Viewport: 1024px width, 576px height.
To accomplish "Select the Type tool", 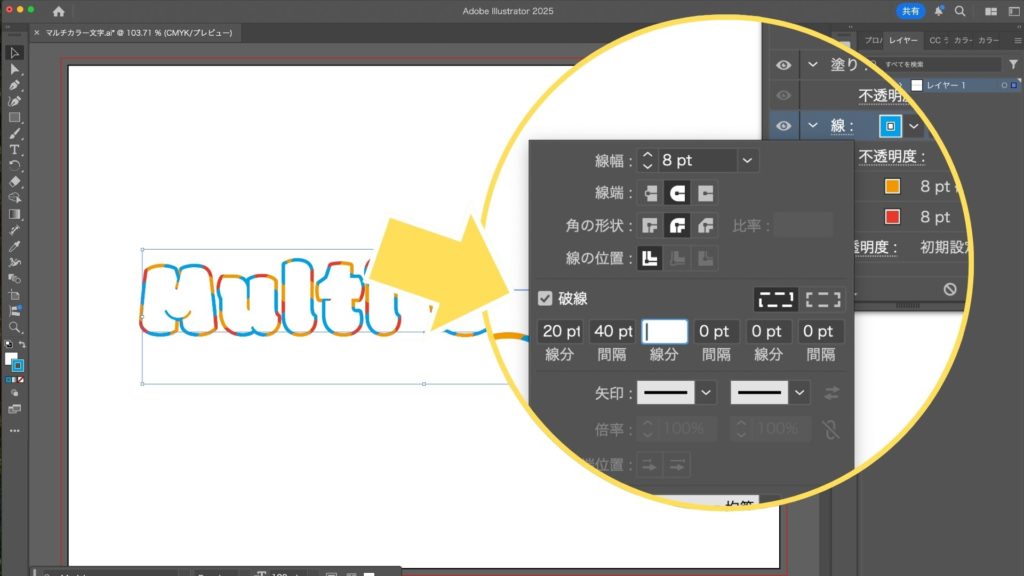I will [x=15, y=149].
